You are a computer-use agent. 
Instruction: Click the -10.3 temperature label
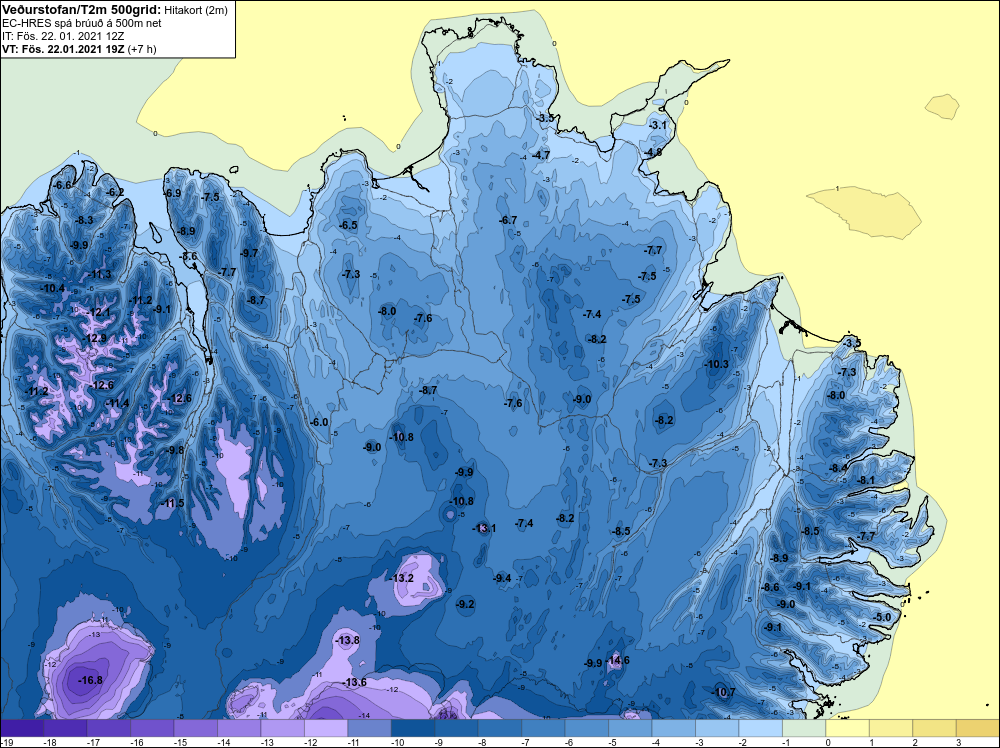tap(716, 364)
